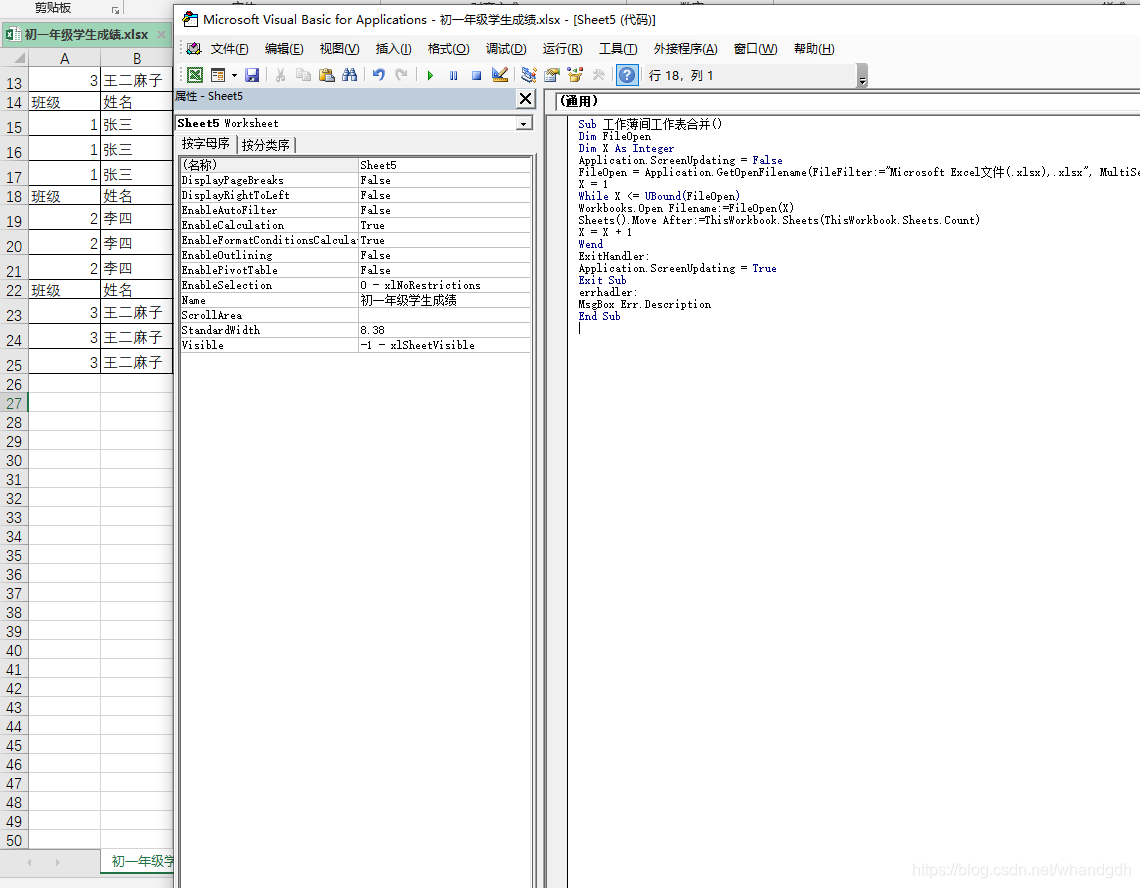Switch to the 按分类序 tab

click(265, 145)
